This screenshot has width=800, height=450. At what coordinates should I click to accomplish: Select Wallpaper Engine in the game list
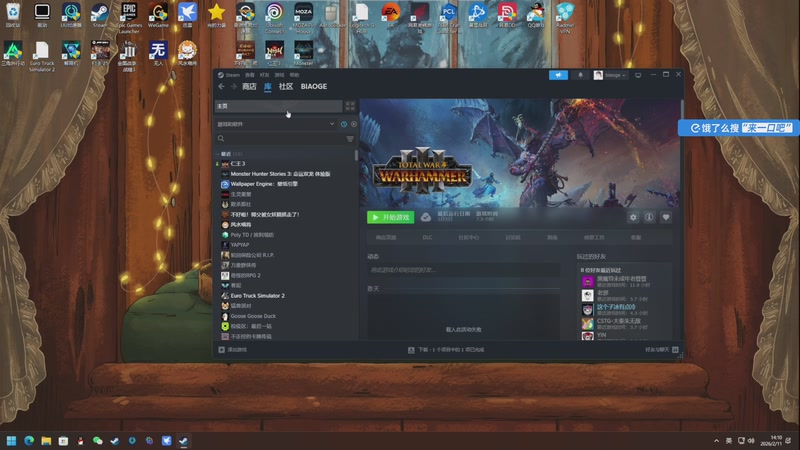click(x=264, y=184)
